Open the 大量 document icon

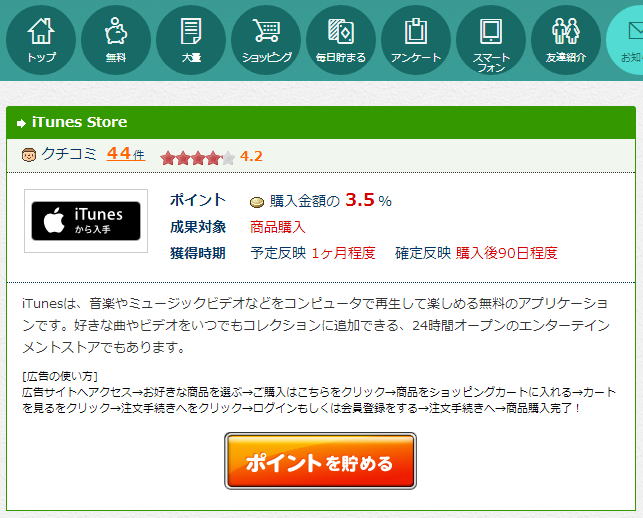(191, 40)
